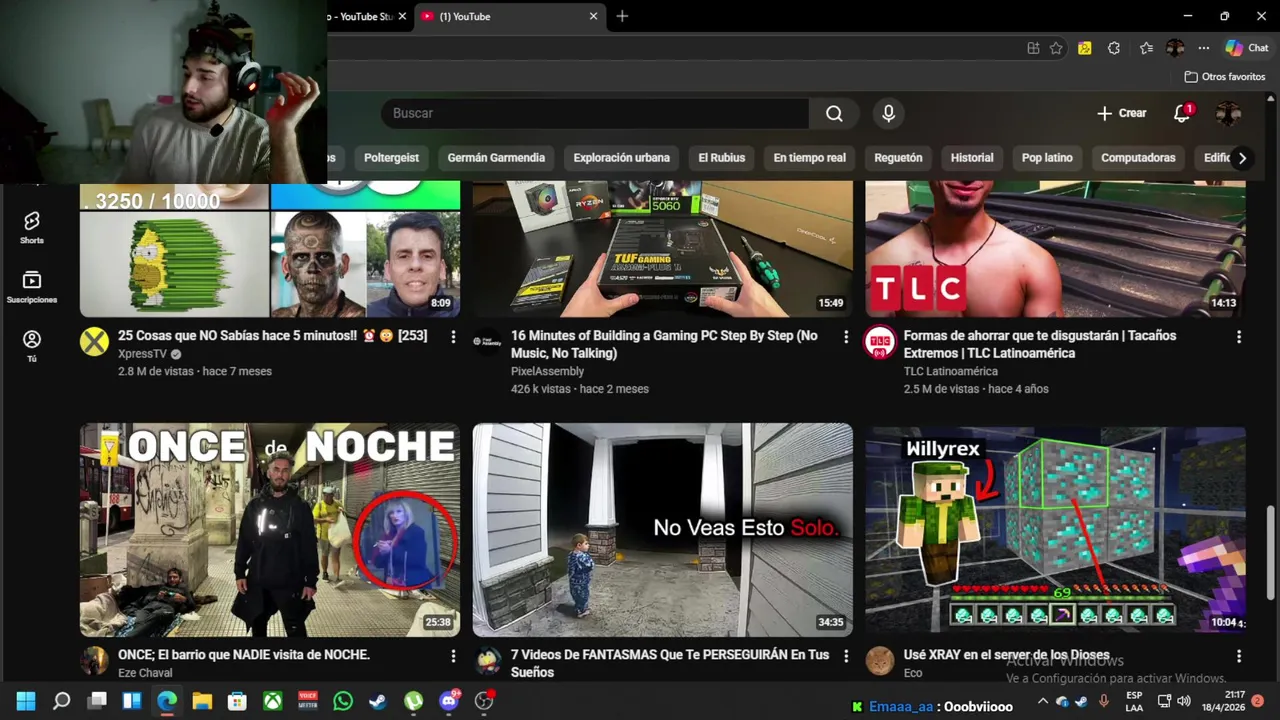Play the No Veas Esto Solo thumbnail
The width and height of the screenshot is (1280, 720).
663,530
